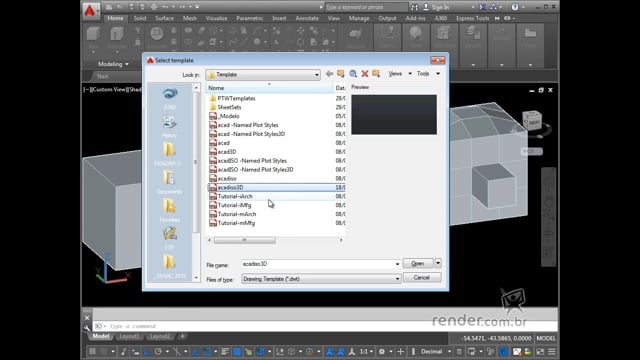Image resolution: width=640 pixels, height=360 pixels.
Task: Expand the File name combo box arrow
Action: [x=397, y=264]
